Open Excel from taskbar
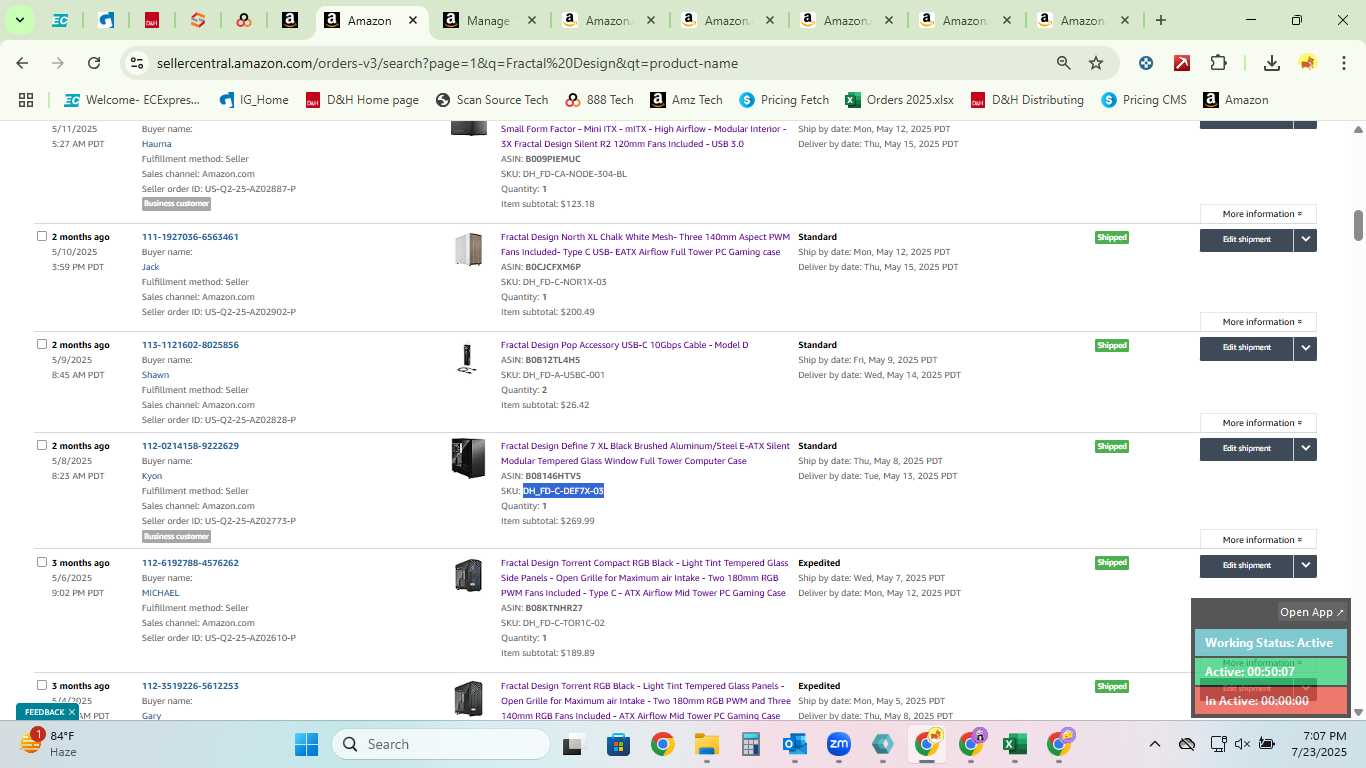 coord(1014,744)
